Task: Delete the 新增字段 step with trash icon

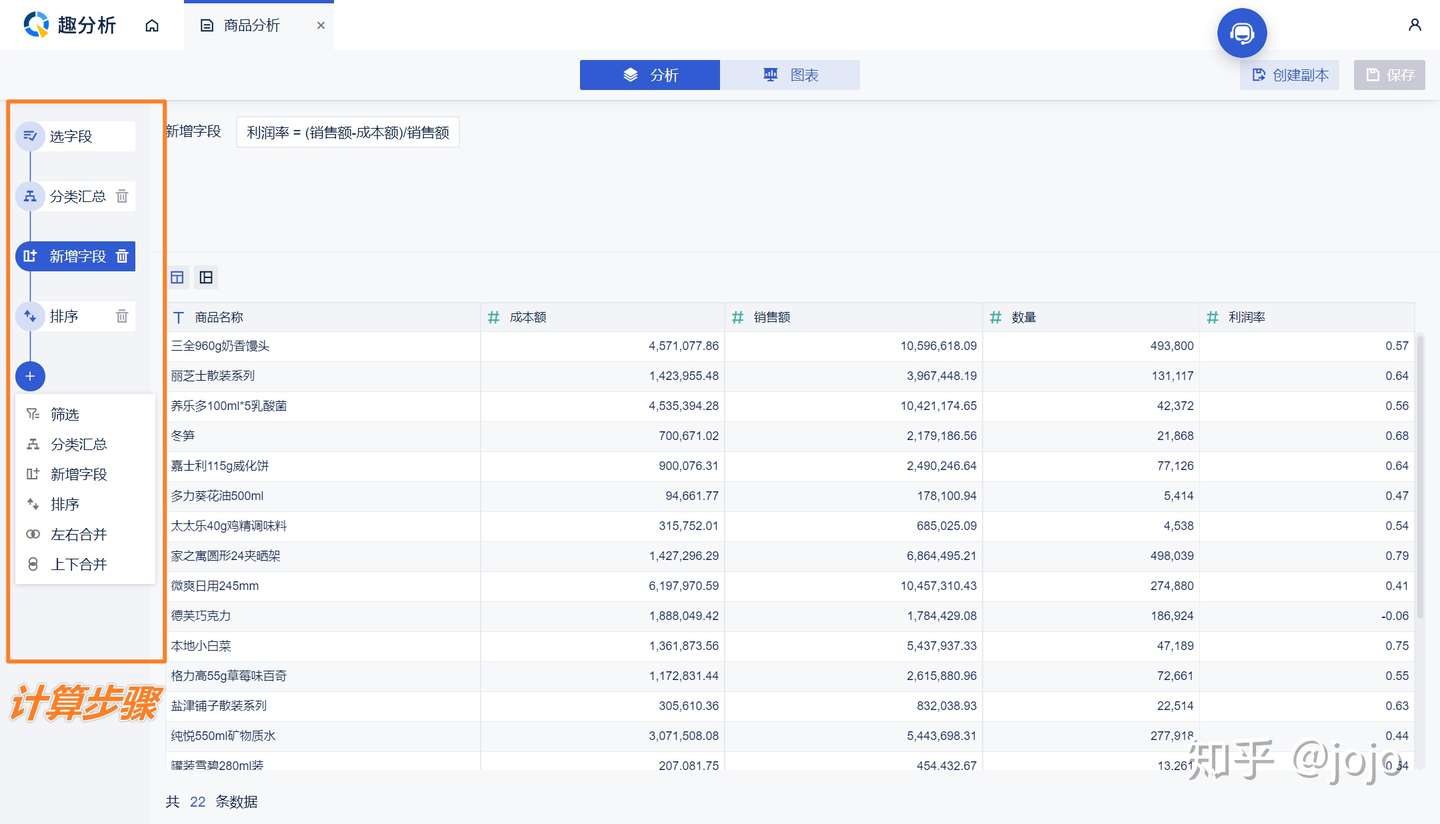Action: [122, 256]
